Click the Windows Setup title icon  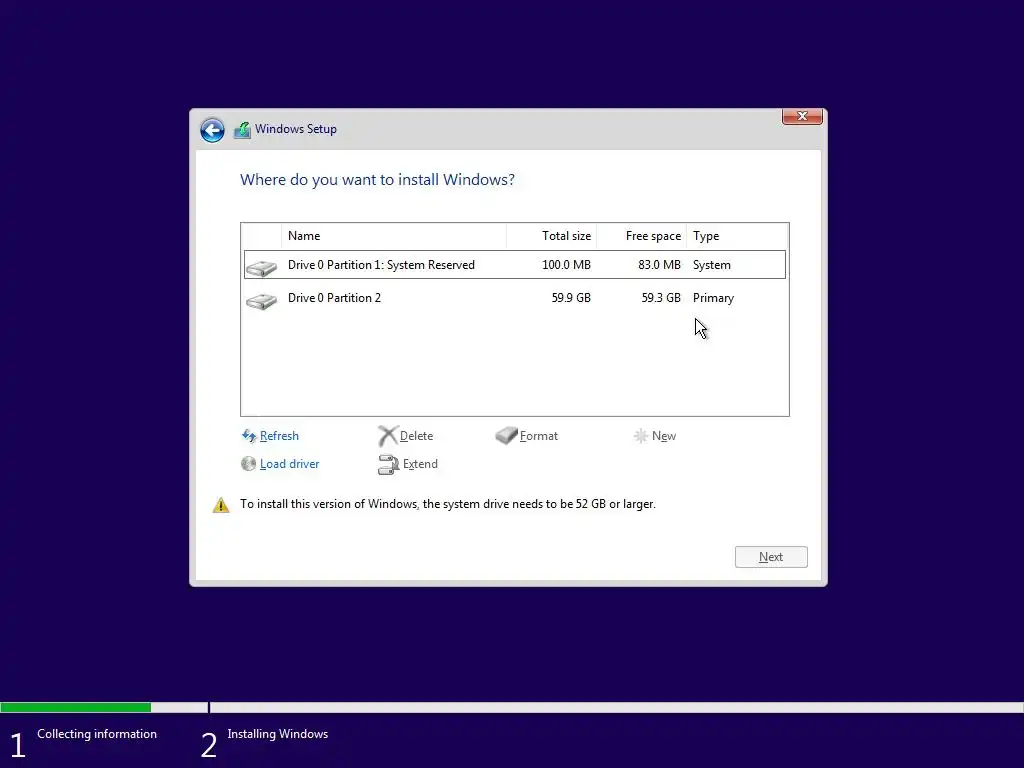tap(242, 130)
